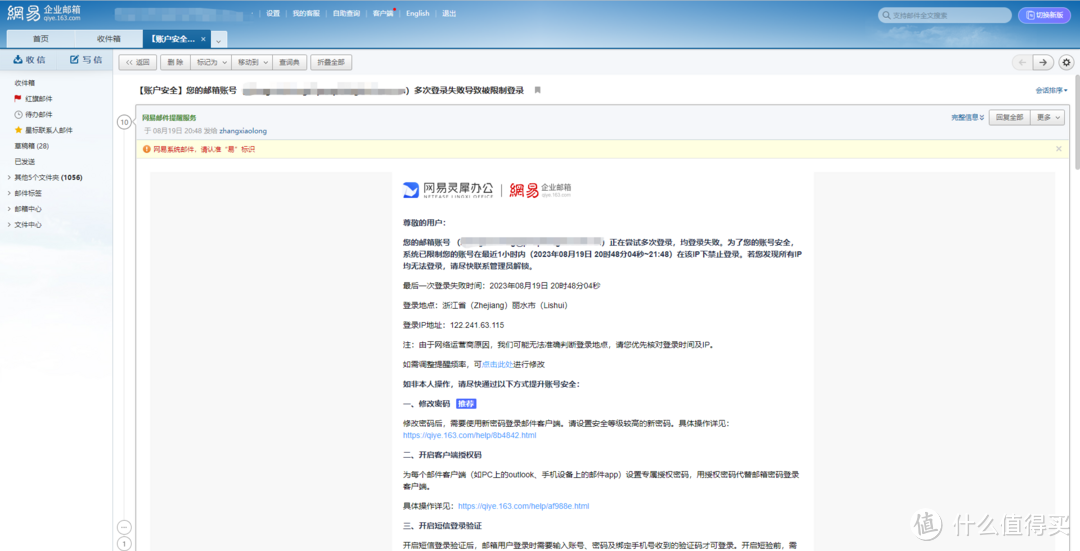Viewport: 1080px width, 551px height.
Task: Click 退出 to log out
Action: 449,13
